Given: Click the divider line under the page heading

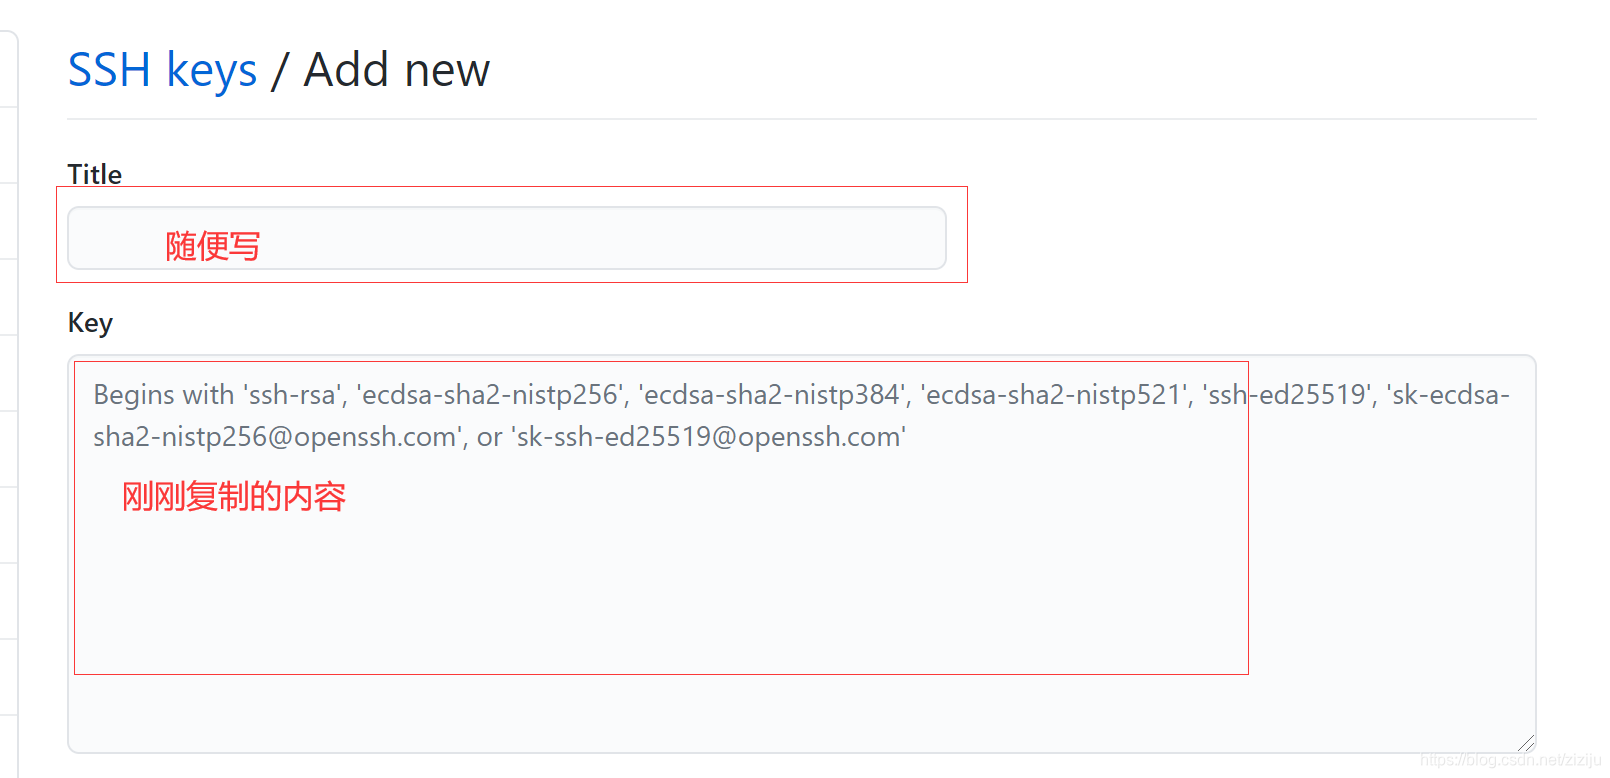Looking at the screenshot, I should pyautogui.click(x=800, y=117).
